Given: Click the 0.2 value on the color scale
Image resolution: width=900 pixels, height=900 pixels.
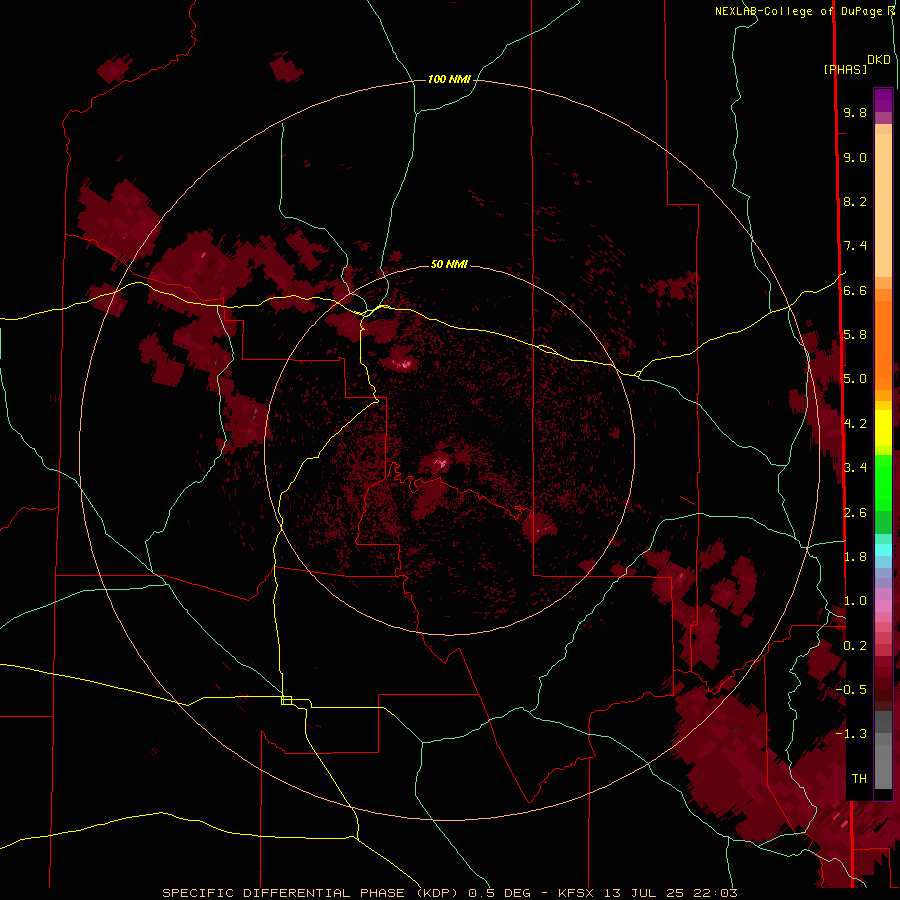Looking at the screenshot, I should point(855,646).
